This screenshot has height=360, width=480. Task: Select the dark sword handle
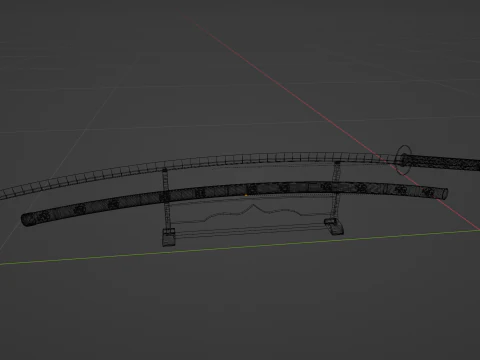point(442,162)
